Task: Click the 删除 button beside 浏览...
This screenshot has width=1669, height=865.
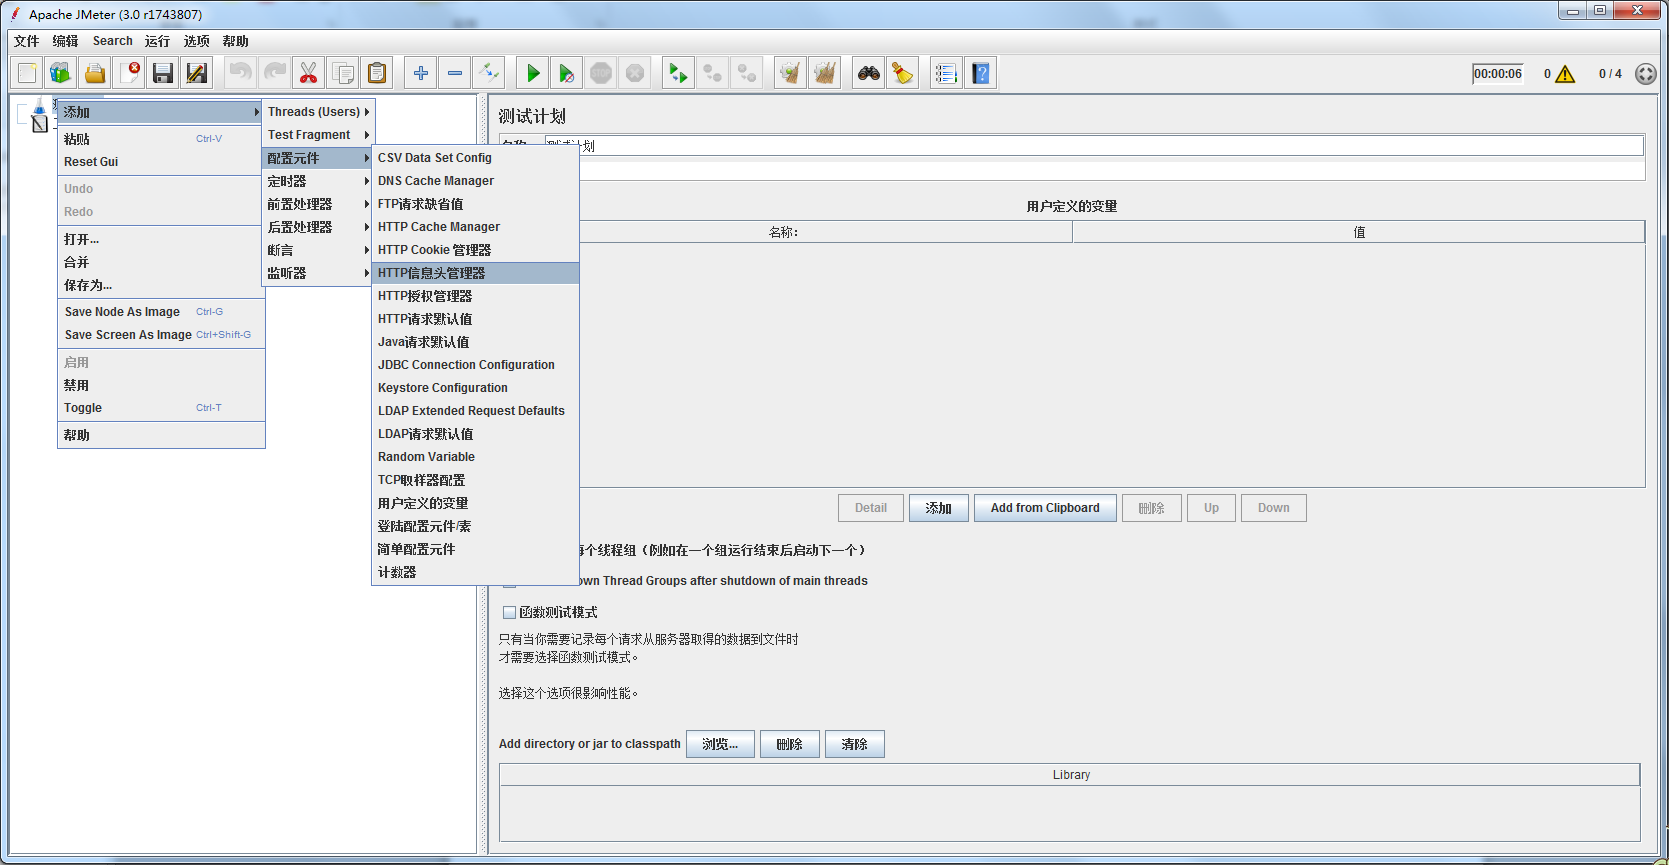Action: (790, 744)
